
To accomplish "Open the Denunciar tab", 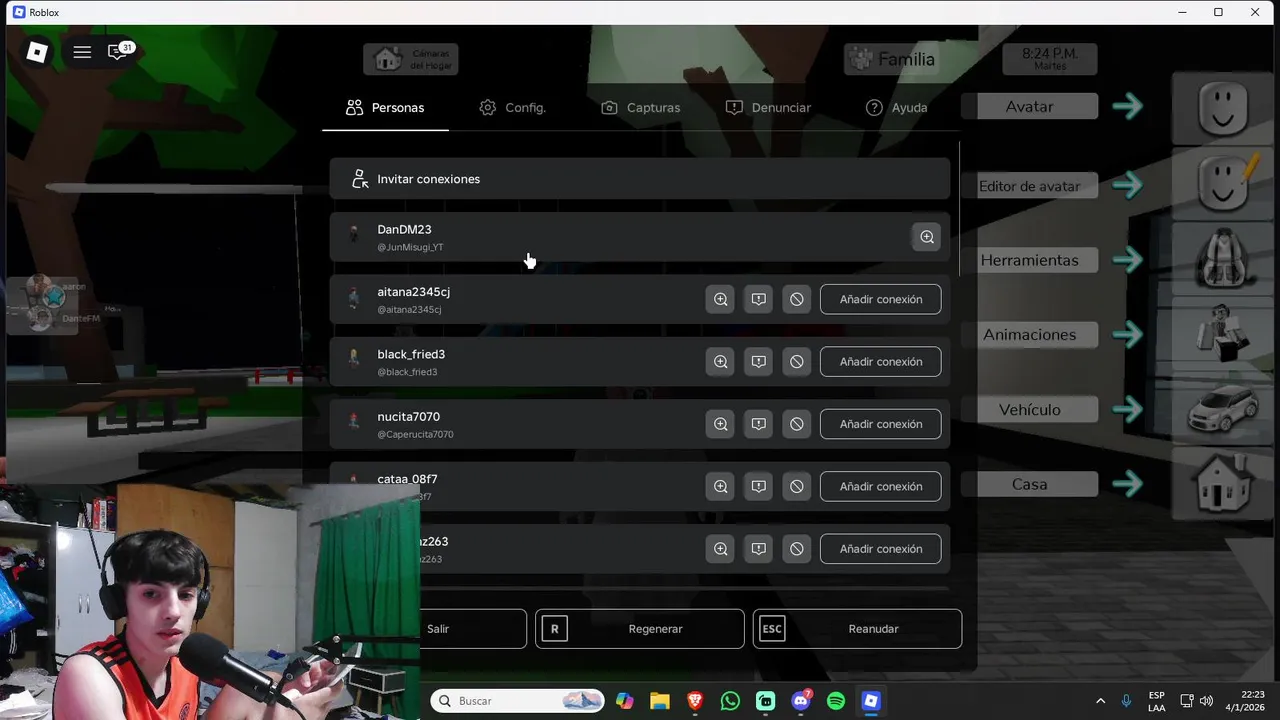I will tap(768, 107).
